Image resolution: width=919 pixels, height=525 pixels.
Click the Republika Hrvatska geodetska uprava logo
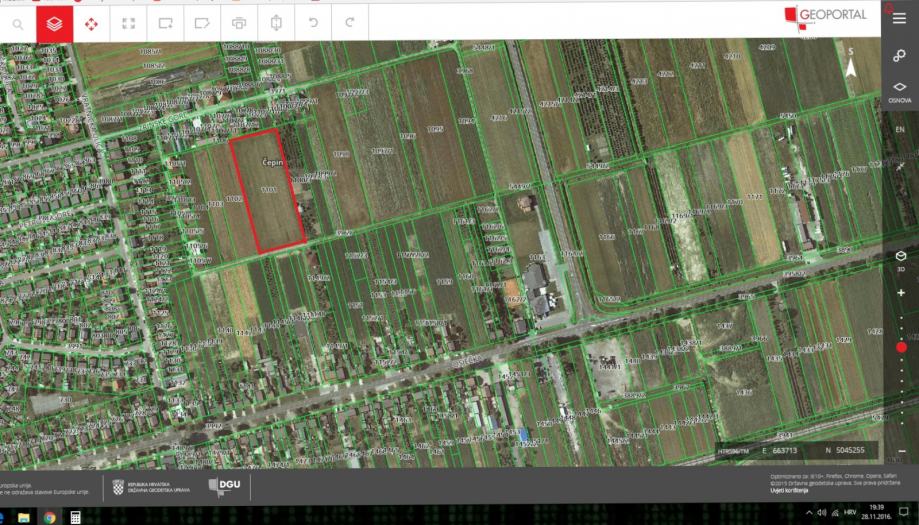151,487
